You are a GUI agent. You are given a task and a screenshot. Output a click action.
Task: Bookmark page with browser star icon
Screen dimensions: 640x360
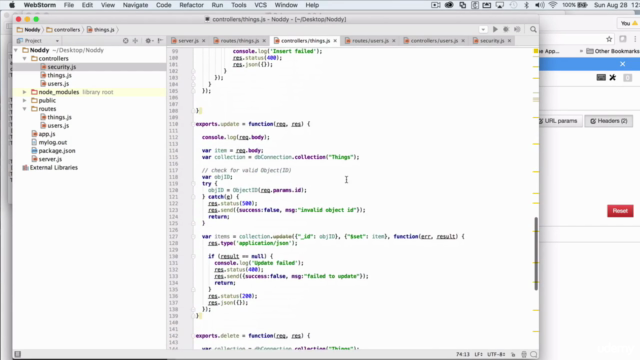click(x=609, y=39)
